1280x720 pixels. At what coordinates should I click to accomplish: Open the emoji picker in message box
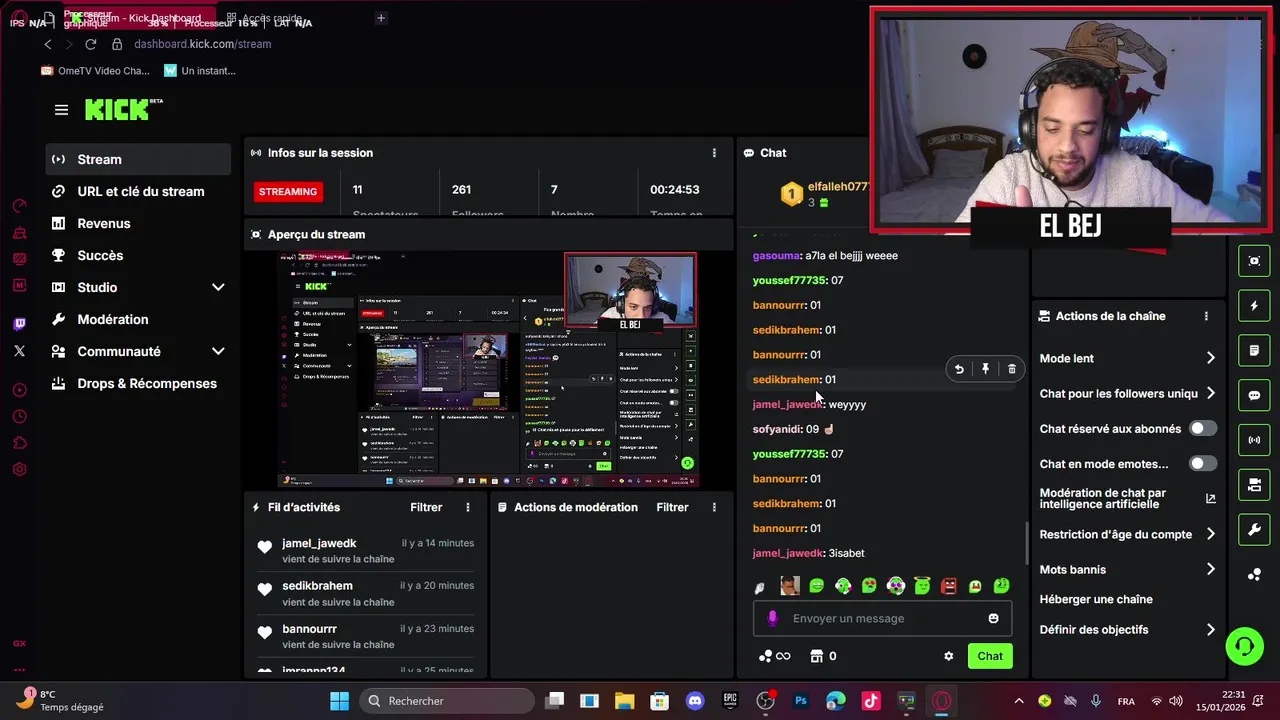click(993, 618)
